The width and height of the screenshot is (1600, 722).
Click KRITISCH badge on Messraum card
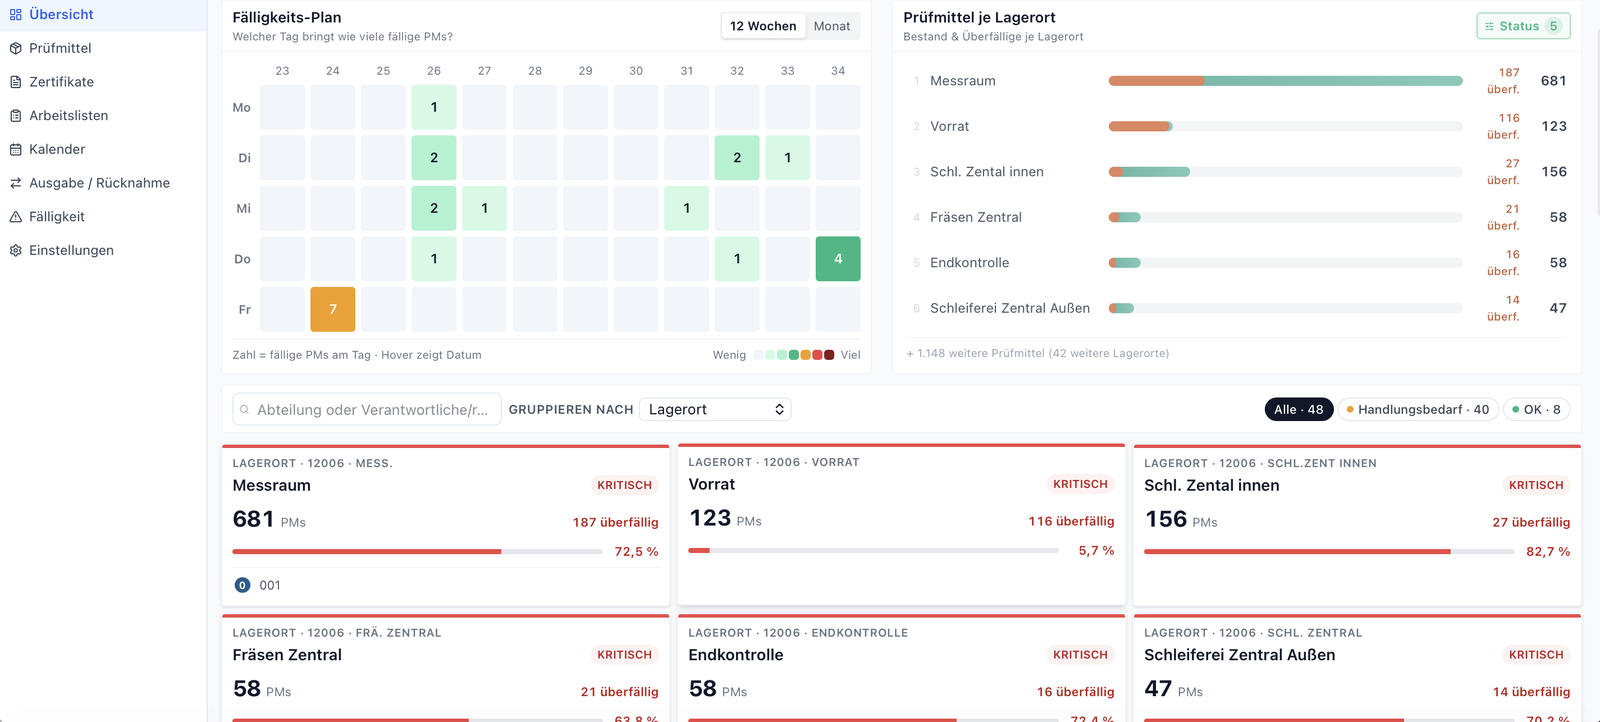click(x=625, y=485)
